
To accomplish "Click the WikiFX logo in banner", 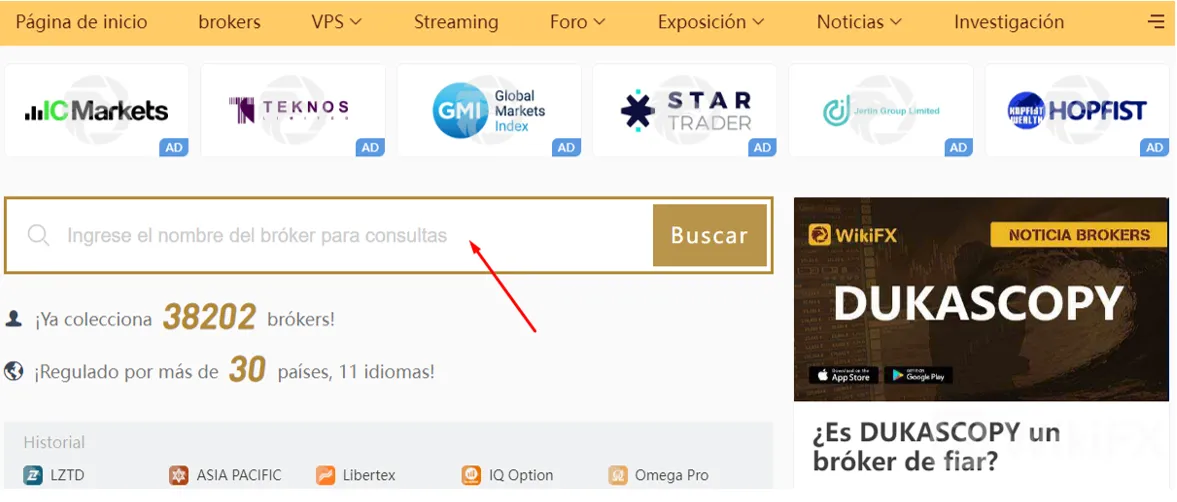I will point(853,235).
